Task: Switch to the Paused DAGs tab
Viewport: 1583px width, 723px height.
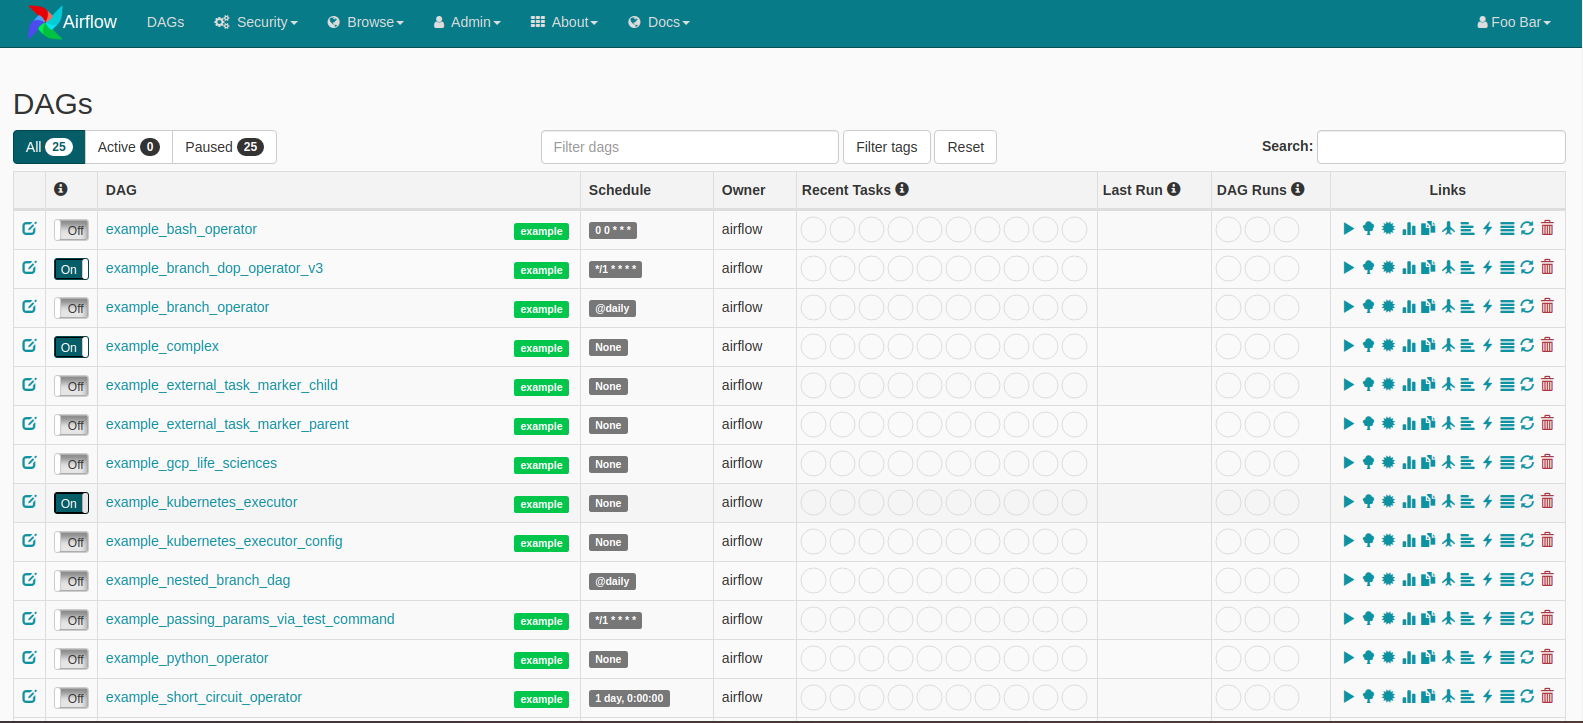Action: (224, 147)
